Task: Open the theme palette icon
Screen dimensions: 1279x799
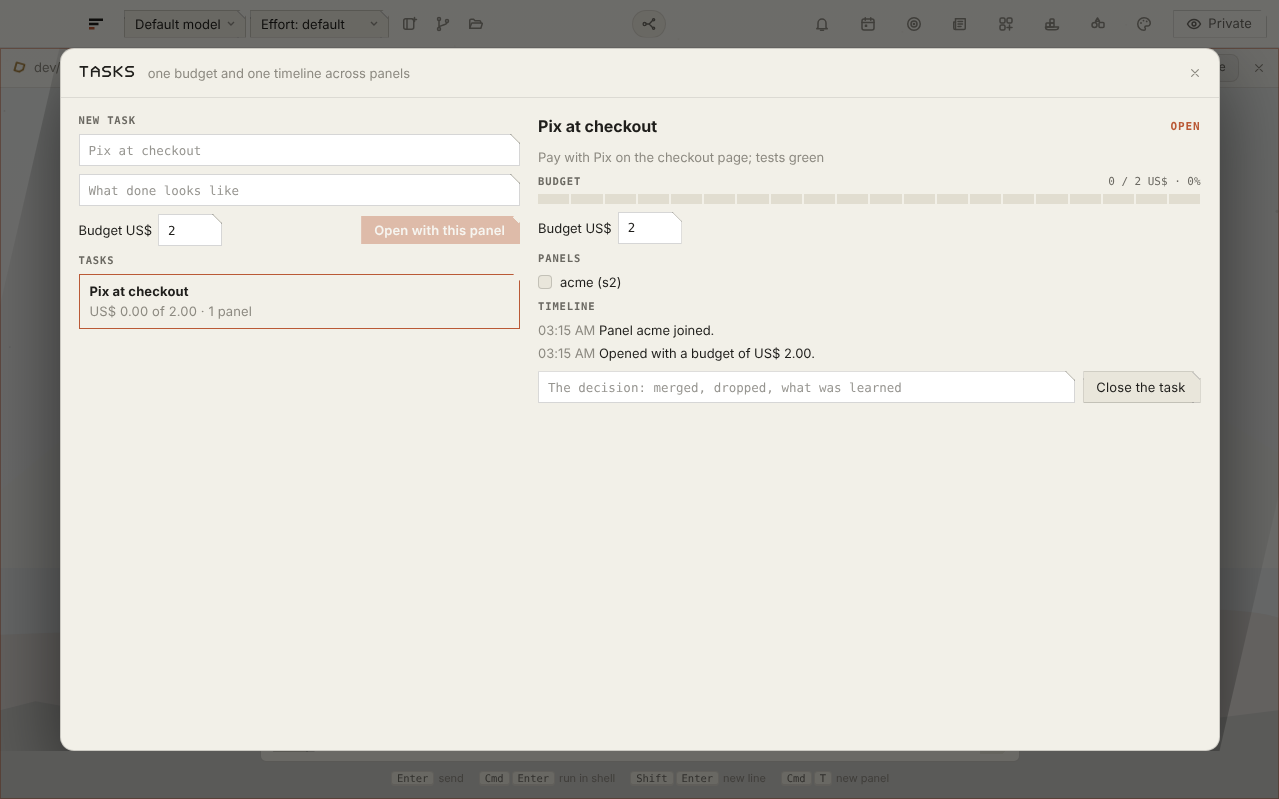Action: coord(1144,24)
